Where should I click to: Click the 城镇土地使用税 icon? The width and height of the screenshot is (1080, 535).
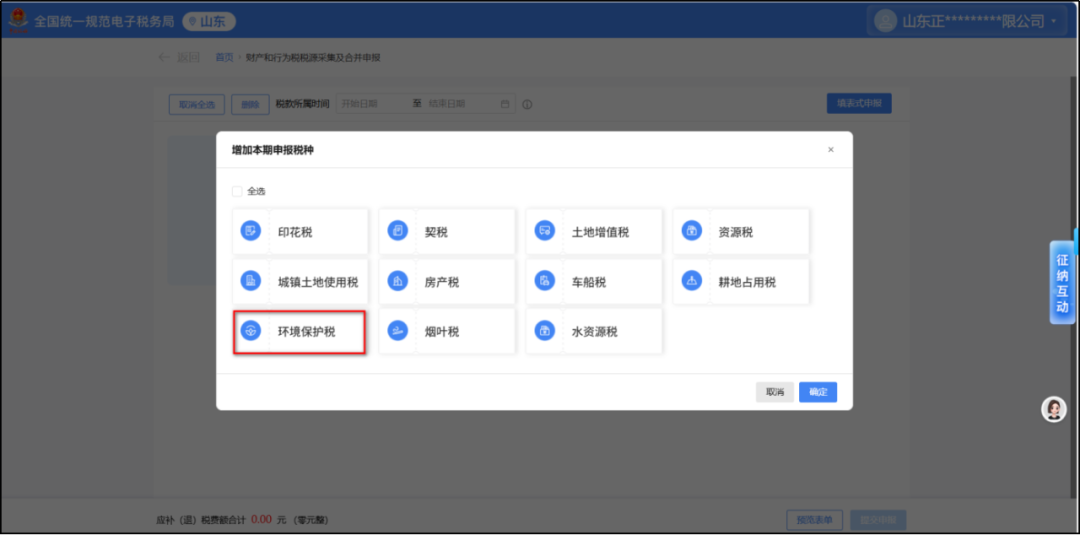(x=250, y=281)
